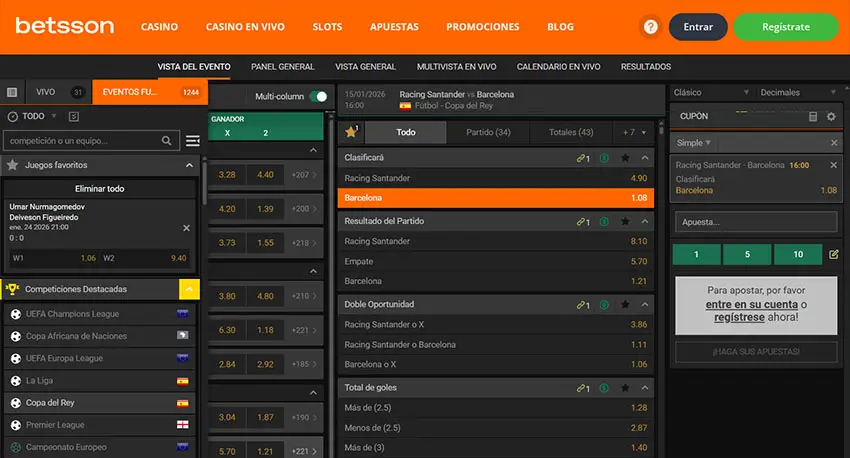The width and height of the screenshot is (850, 458).
Task: Favorite the Resultado del Partido market star
Action: (x=625, y=221)
